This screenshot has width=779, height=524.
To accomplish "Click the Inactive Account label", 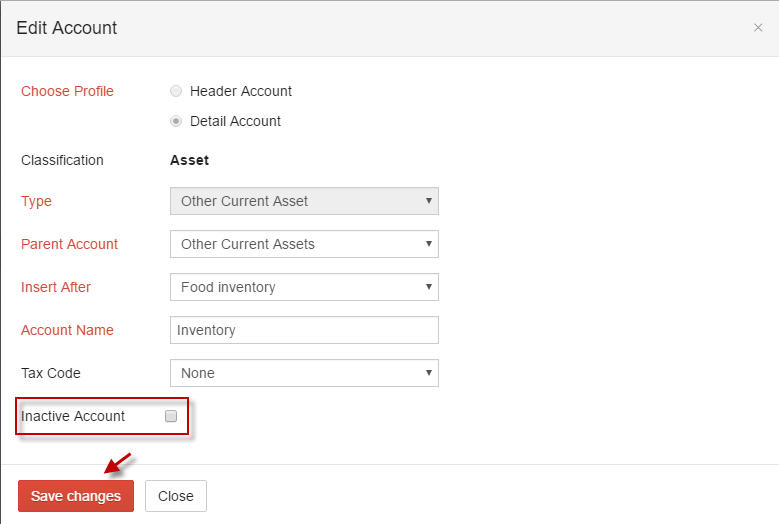I will 73,416.
